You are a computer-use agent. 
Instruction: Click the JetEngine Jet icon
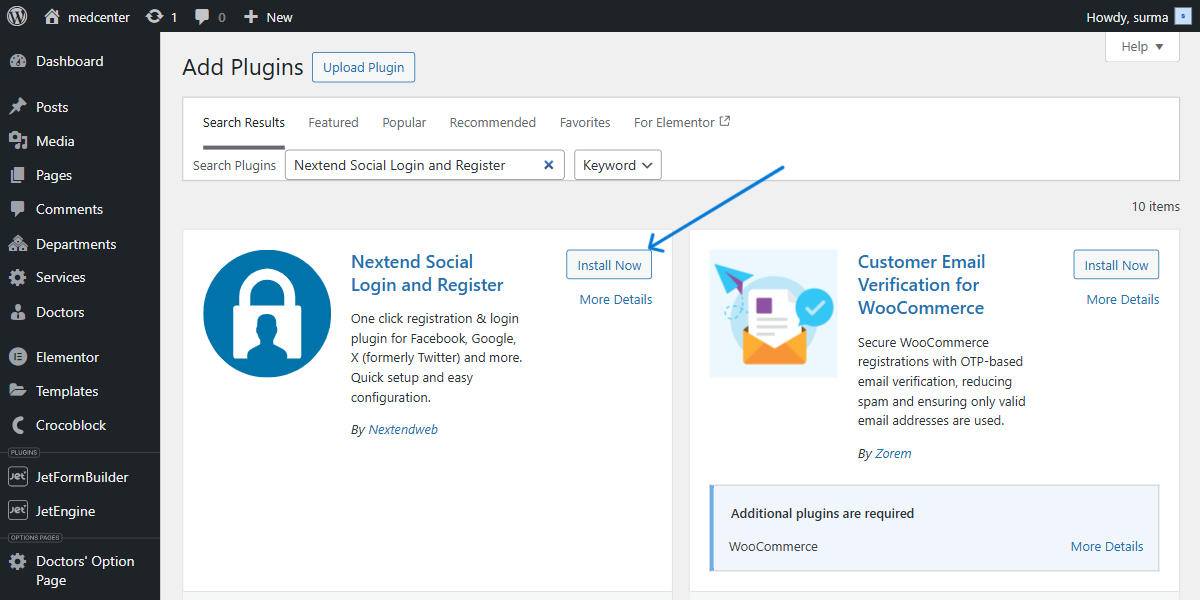point(17,511)
